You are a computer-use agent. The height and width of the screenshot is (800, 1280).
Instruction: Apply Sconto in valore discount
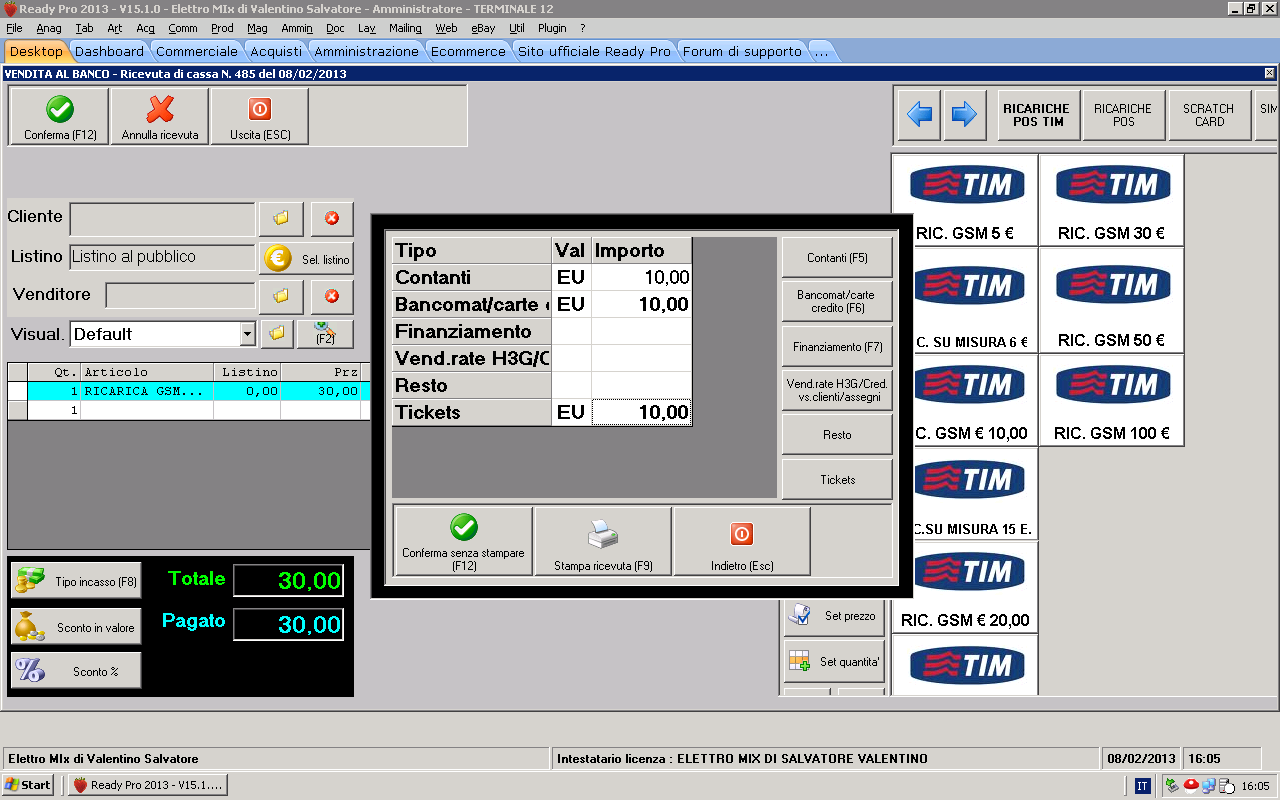pyautogui.click(x=76, y=627)
